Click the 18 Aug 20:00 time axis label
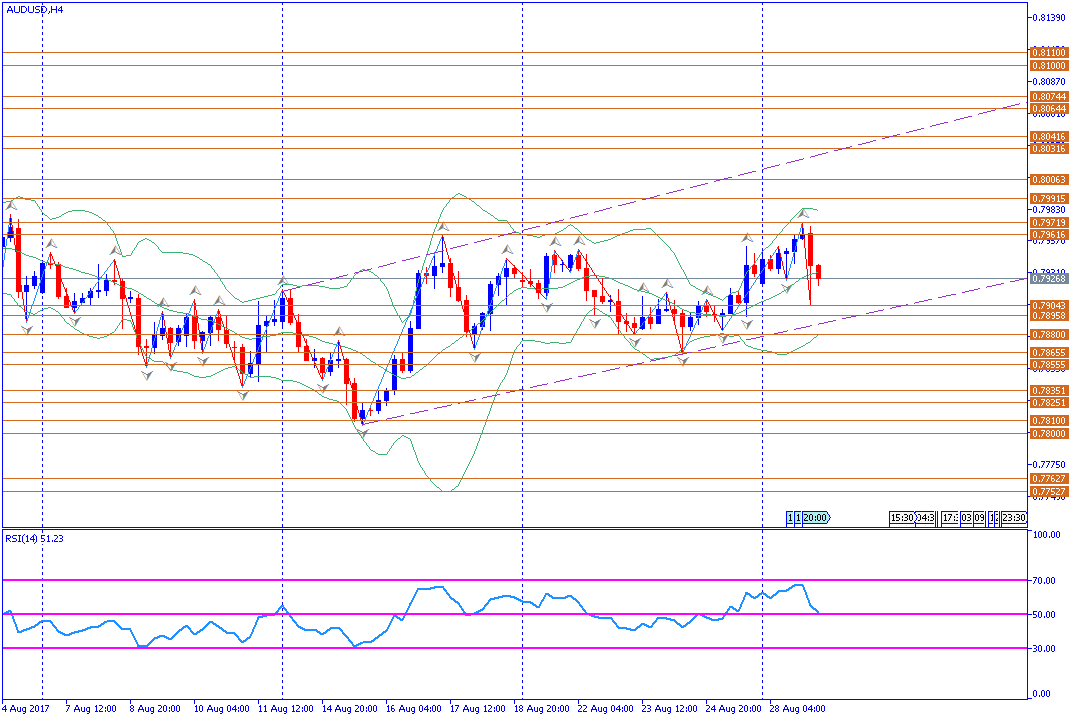This screenshot has width=1080, height=720. (543, 708)
